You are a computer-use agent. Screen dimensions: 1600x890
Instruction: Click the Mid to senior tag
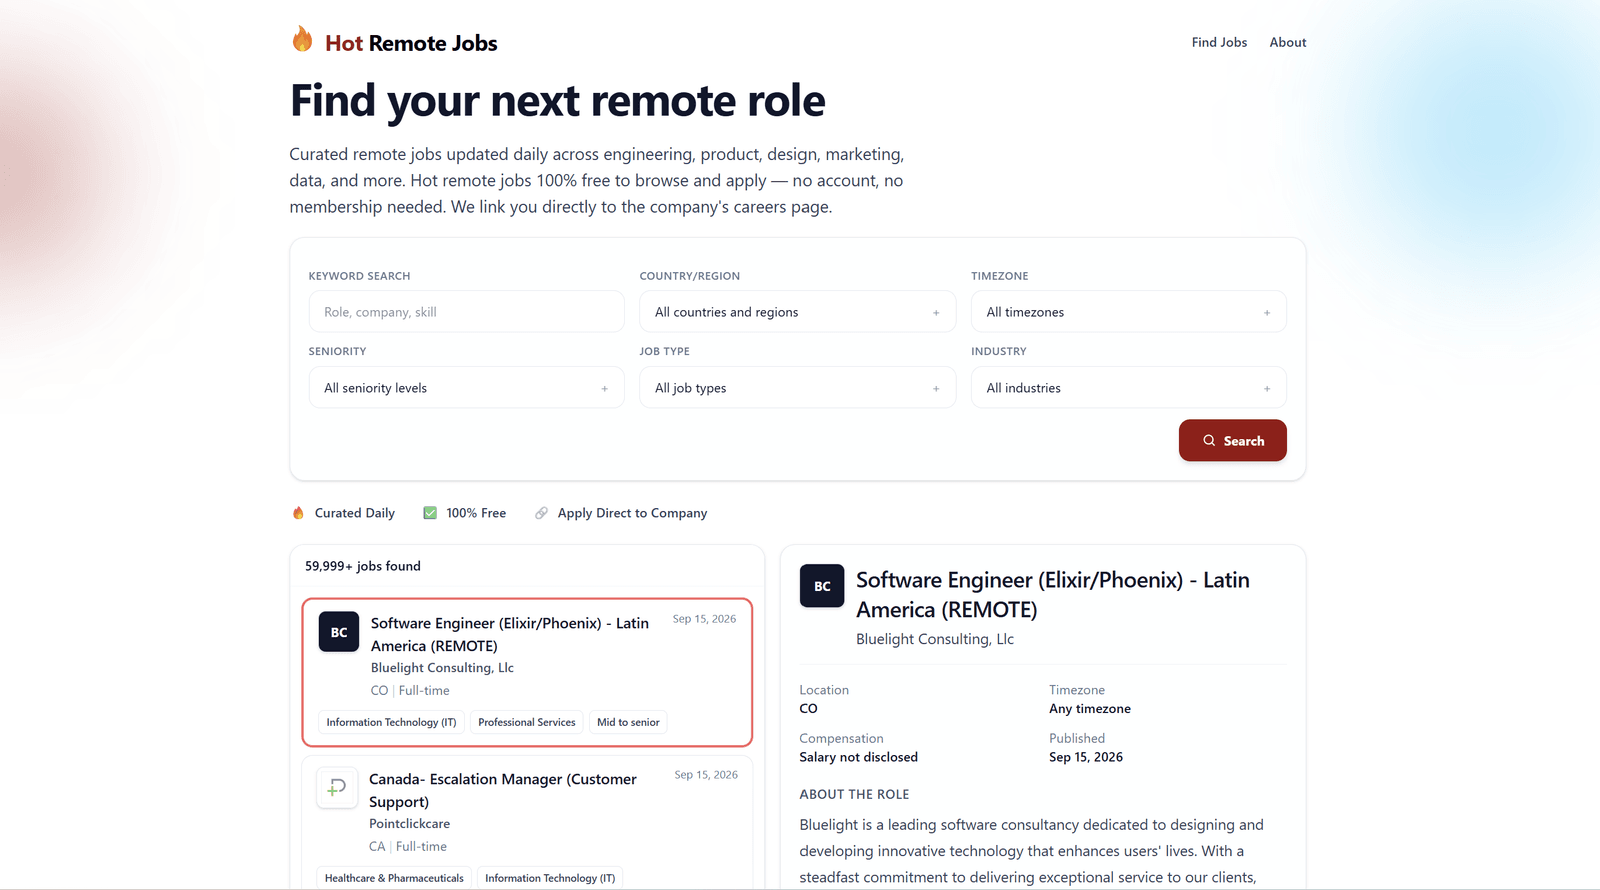628,722
